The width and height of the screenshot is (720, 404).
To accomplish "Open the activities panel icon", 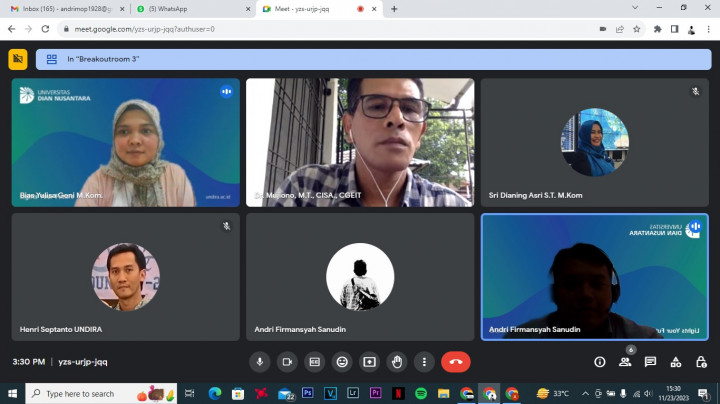I will [676, 361].
